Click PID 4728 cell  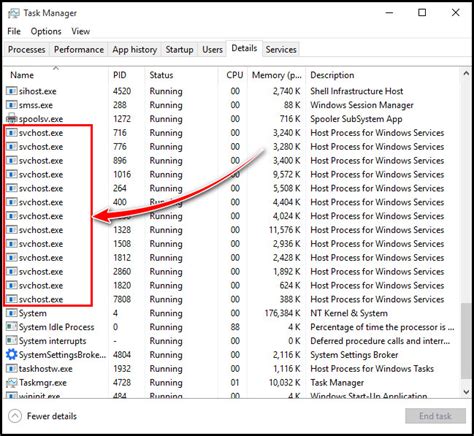pyautogui.click(x=122, y=383)
